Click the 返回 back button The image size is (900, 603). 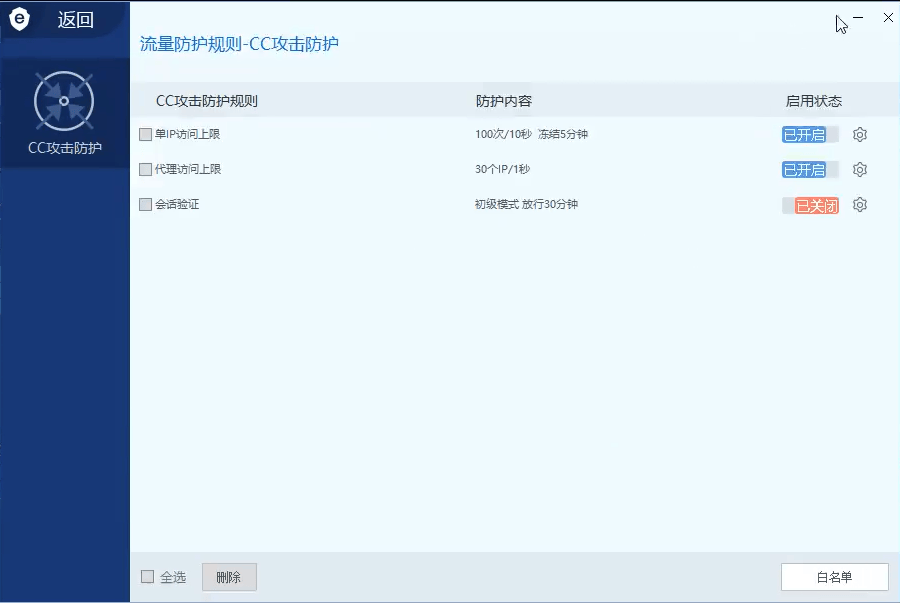coord(75,20)
